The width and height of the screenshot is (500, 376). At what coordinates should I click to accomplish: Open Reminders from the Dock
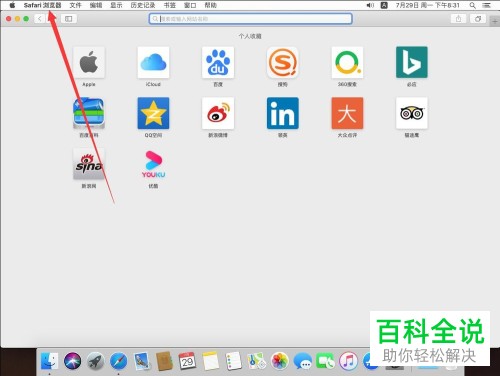[233, 361]
